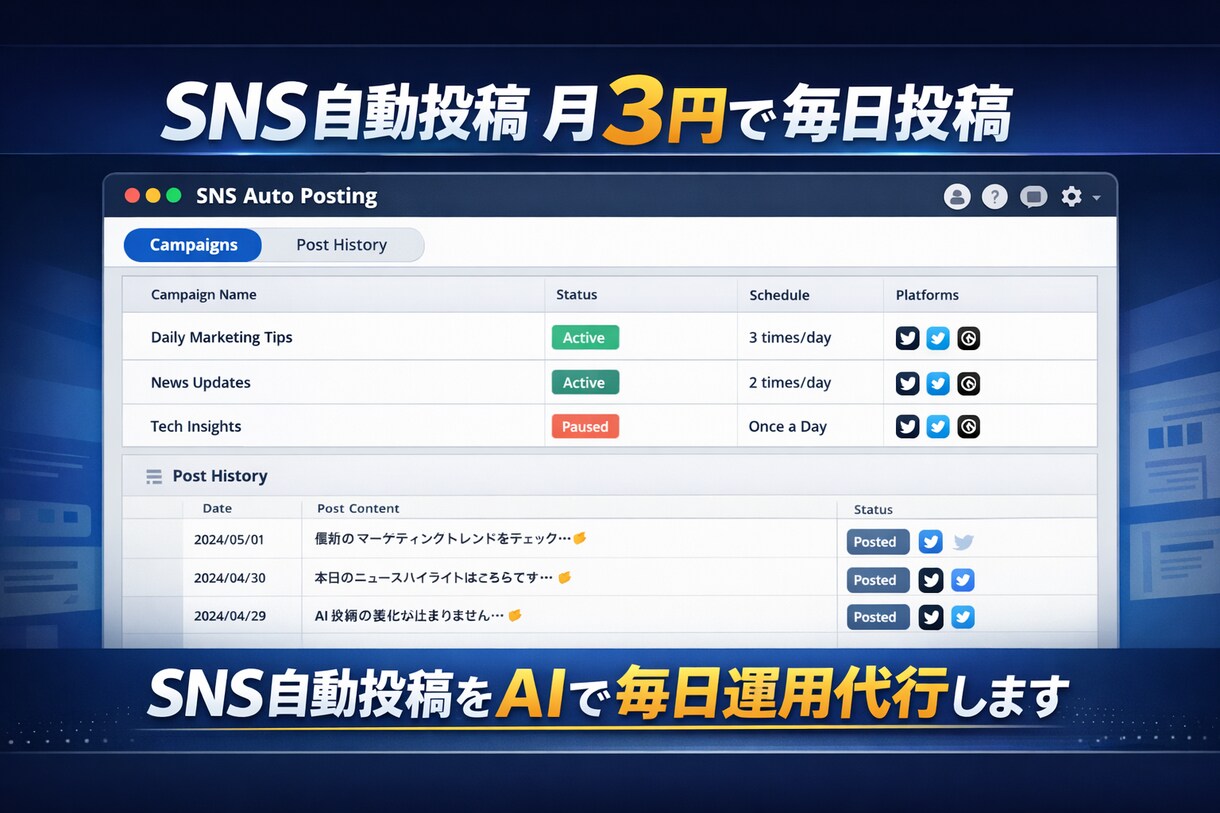
Task: Select the Tech Insights campaign name
Action: (196, 426)
